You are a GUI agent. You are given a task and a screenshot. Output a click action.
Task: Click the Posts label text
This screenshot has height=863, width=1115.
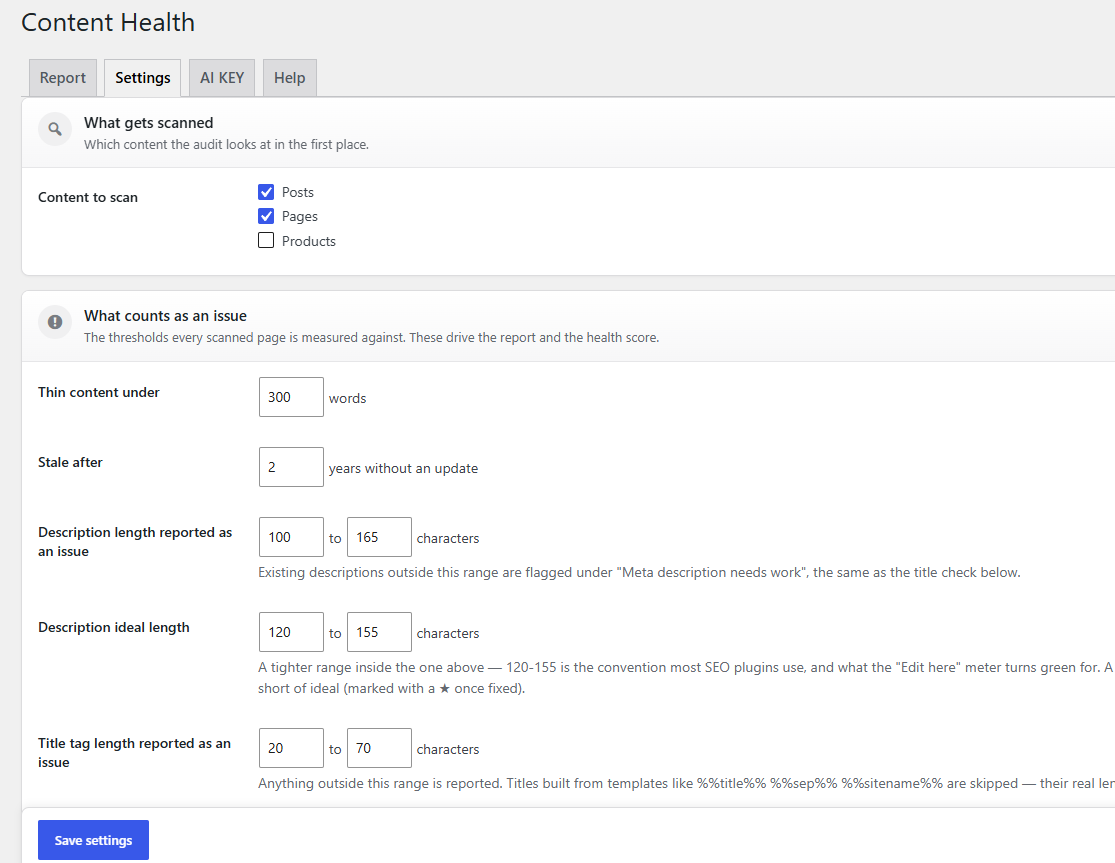pos(297,193)
